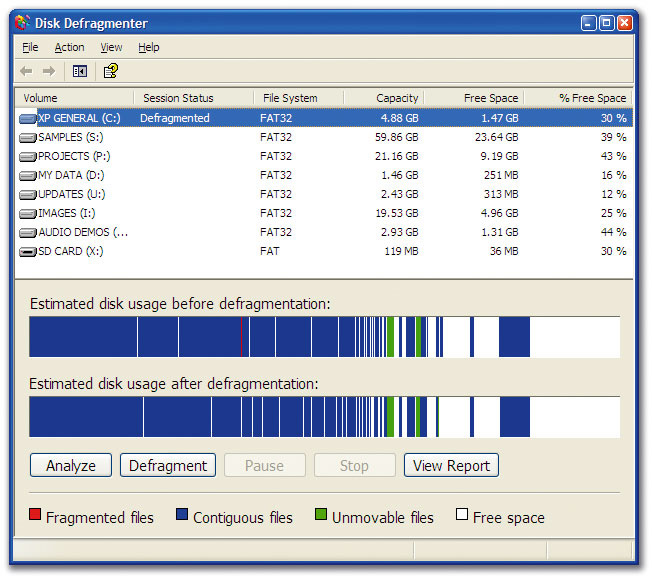
Task: Click the Help toolbar icon
Action: point(110,71)
